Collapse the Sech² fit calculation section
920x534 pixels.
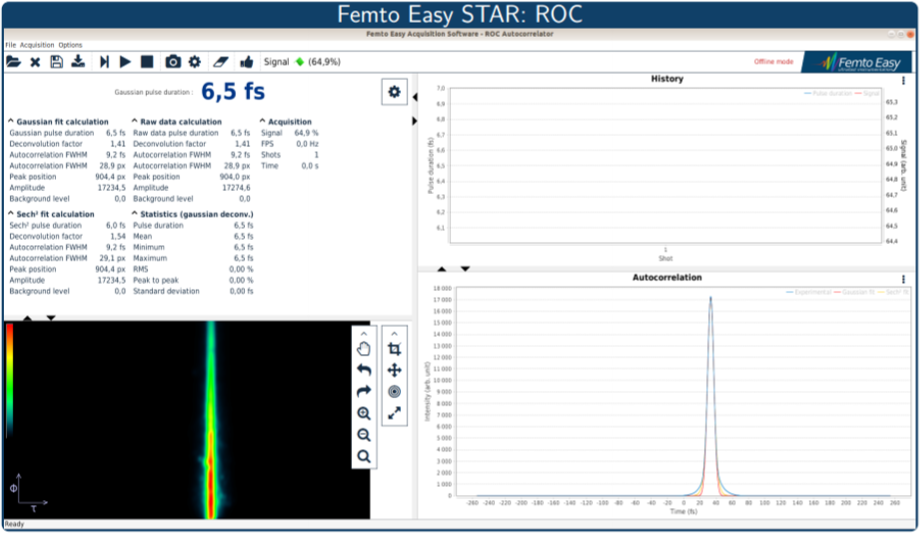11,214
